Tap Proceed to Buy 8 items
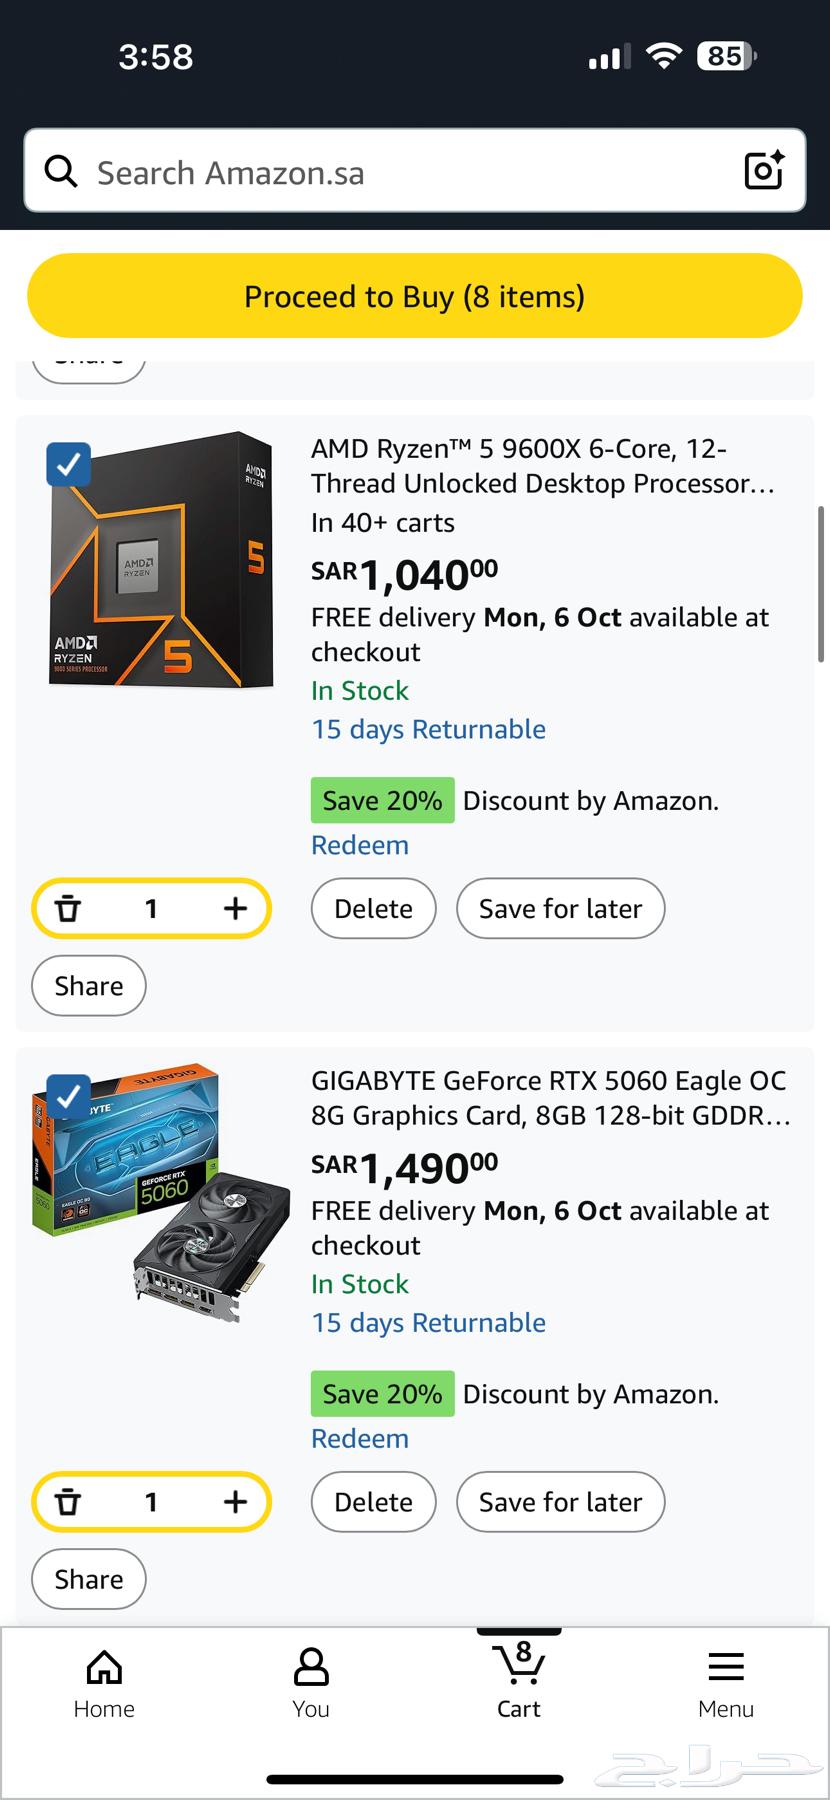The height and width of the screenshot is (1800, 830). 414,296
